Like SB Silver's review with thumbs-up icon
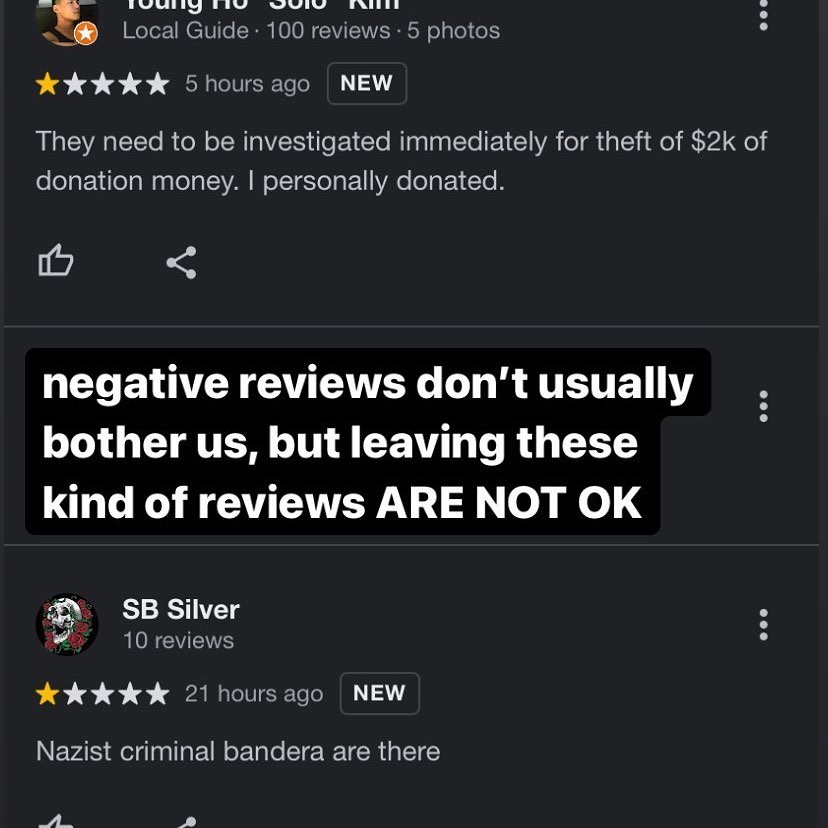This screenshot has height=828, width=828. pos(55,821)
